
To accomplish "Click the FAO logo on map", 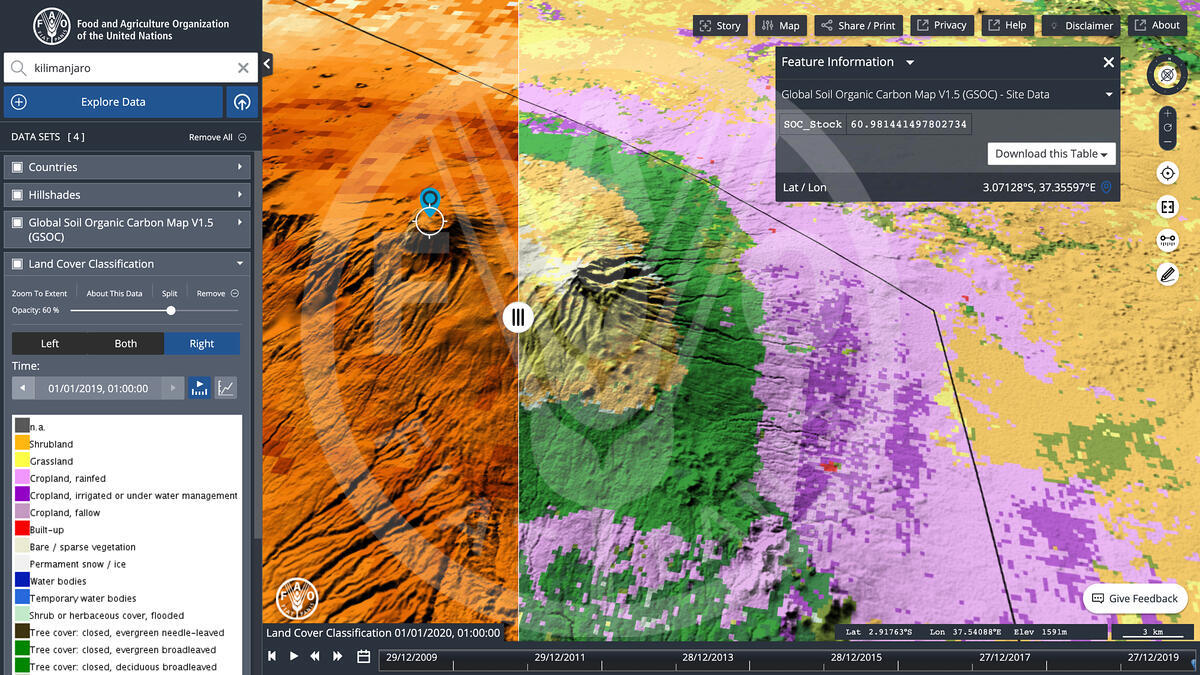I will click(296, 598).
